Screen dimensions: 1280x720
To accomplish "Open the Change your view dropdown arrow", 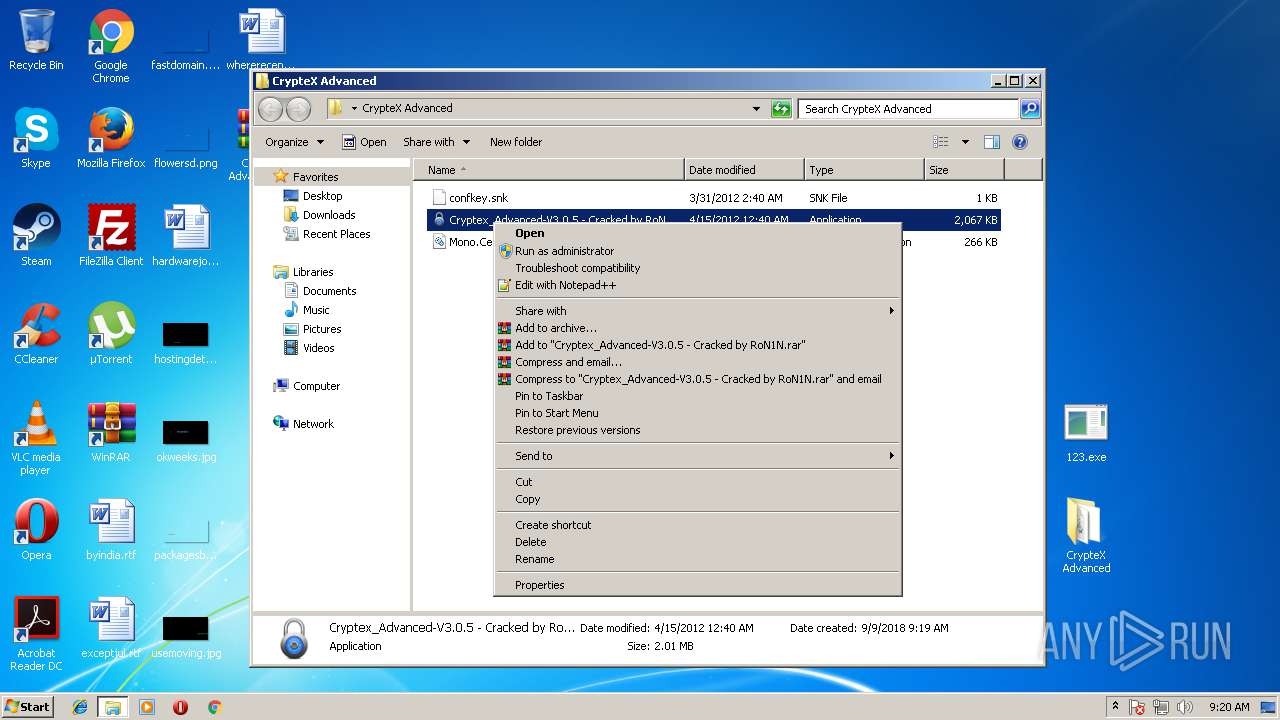I will [965, 142].
